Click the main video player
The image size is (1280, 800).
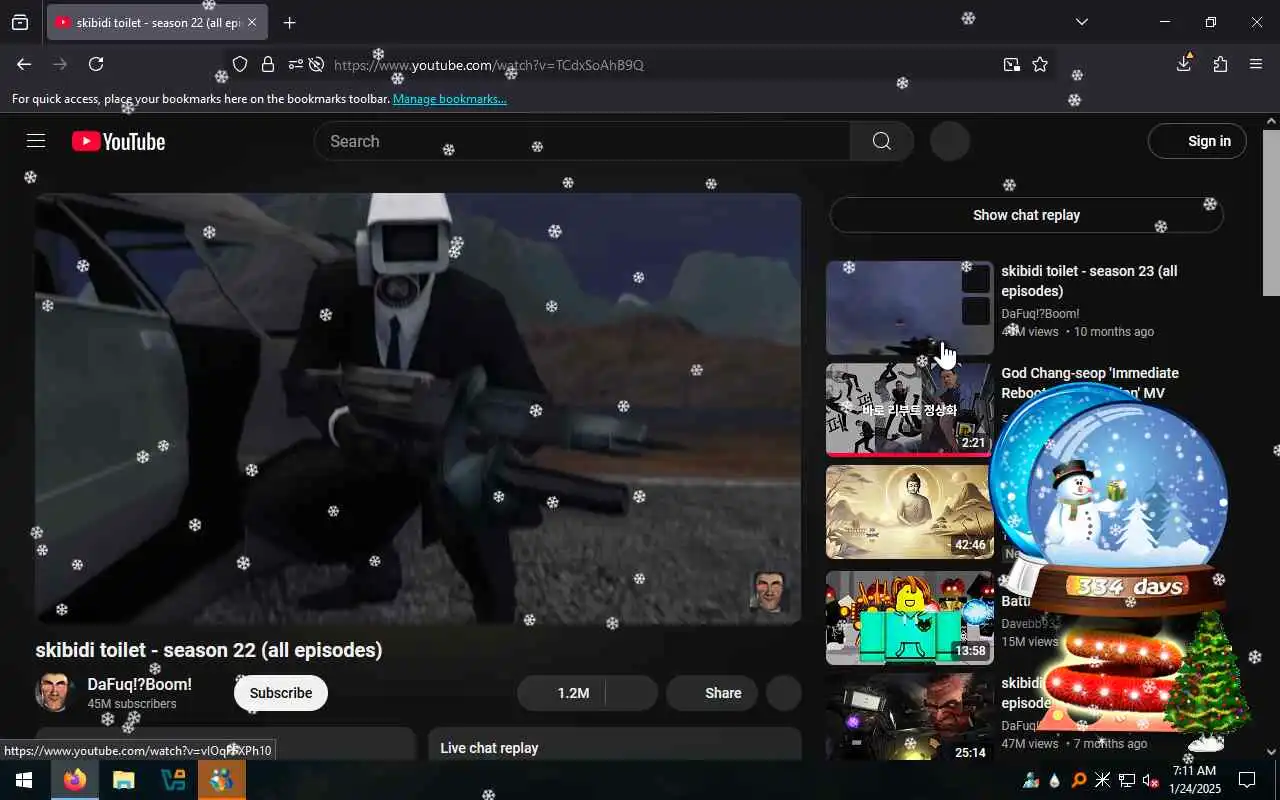tap(418, 408)
